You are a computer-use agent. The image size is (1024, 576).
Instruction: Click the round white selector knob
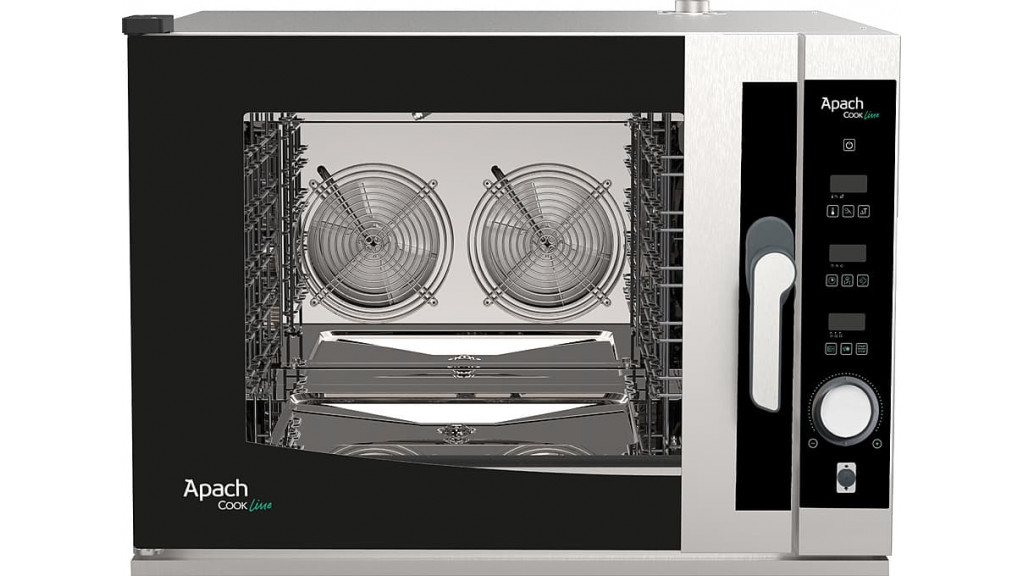click(846, 408)
